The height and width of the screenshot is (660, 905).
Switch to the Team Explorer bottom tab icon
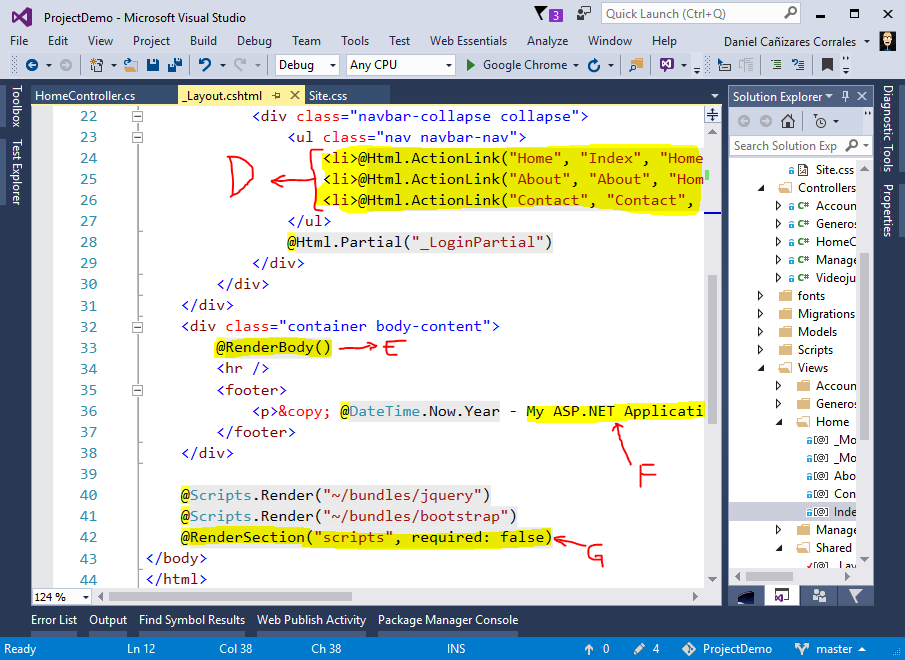click(x=819, y=595)
